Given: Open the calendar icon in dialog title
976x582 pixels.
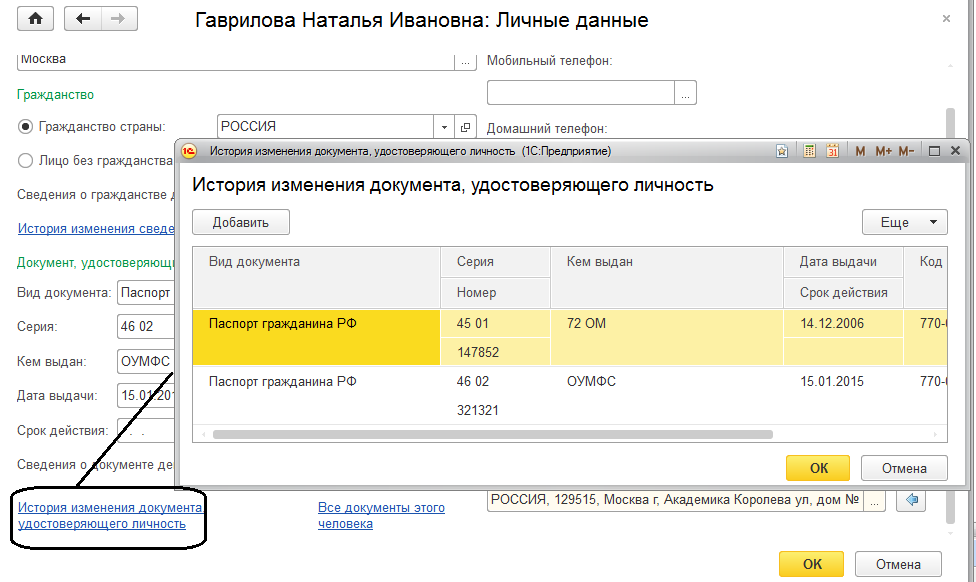Looking at the screenshot, I should coord(832,151).
